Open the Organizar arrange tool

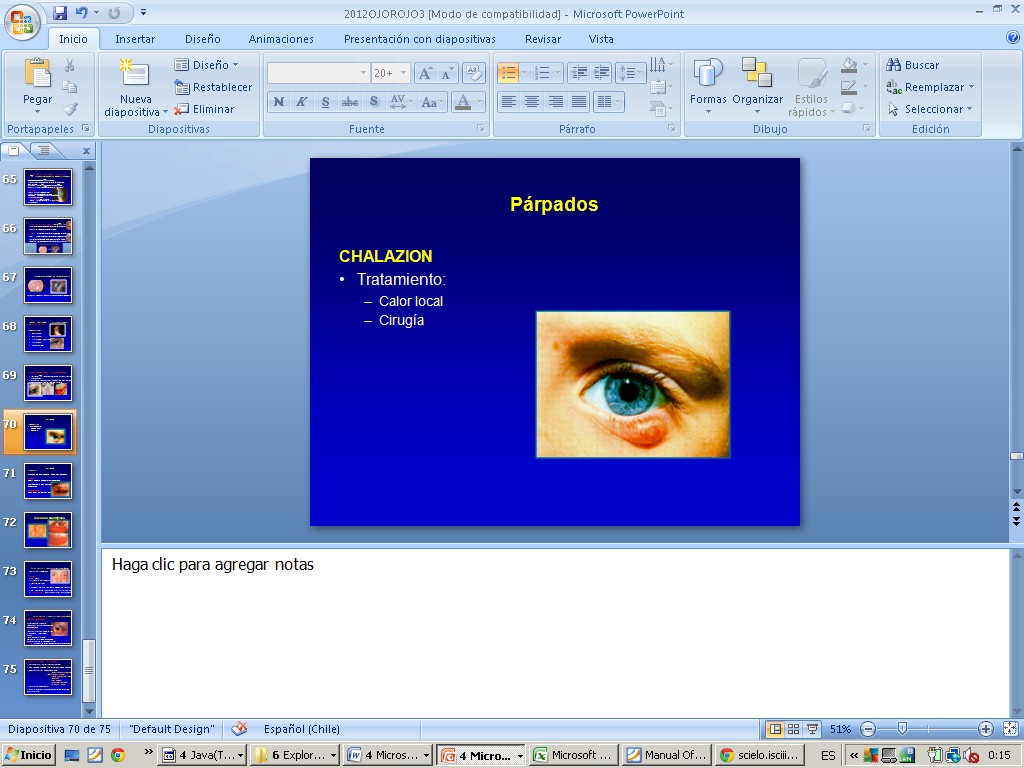coord(757,74)
